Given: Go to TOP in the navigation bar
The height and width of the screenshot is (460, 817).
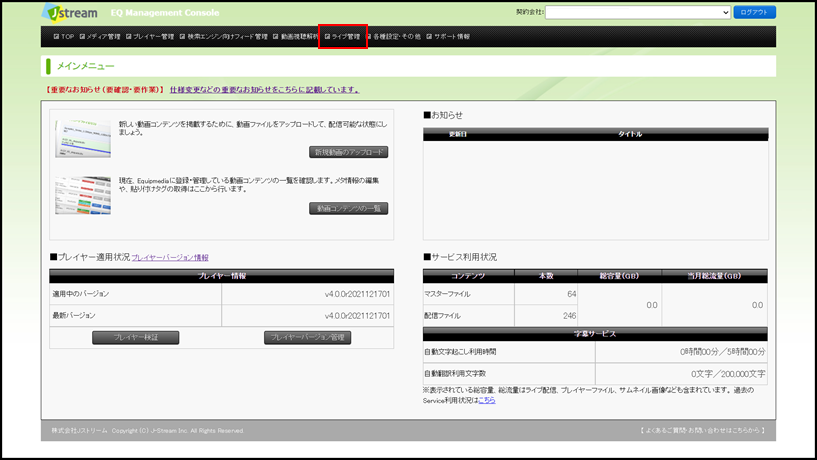Looking at the screenshot, I should click(63, 37).
